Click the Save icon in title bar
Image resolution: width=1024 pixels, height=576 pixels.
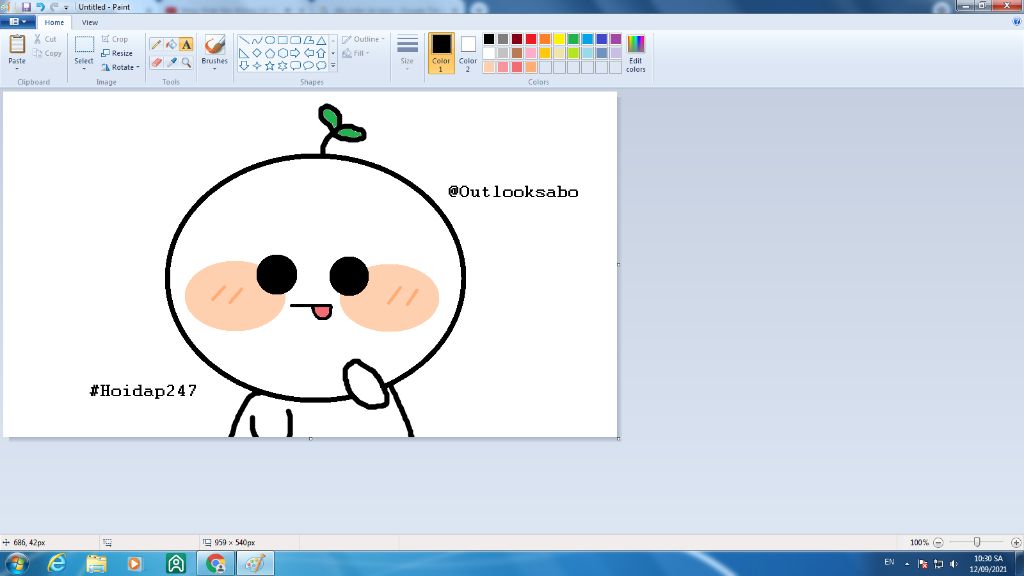click(26, 7)
